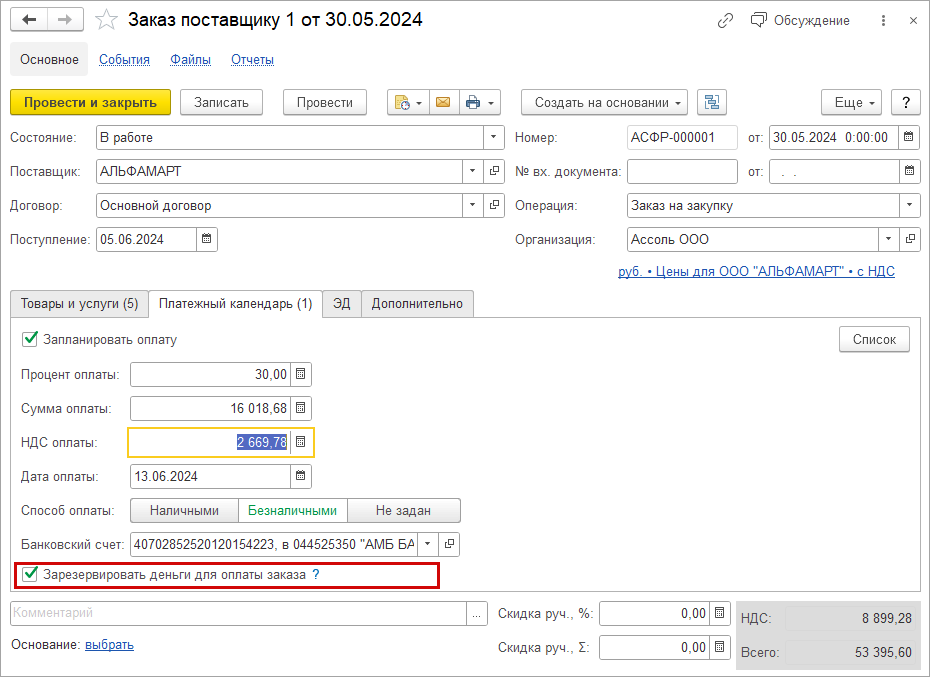The height and width of the screenshot is (677, 930).
Task: Copy link using the chain link icon
Action: pyautogui.click(x=727, y=20)
